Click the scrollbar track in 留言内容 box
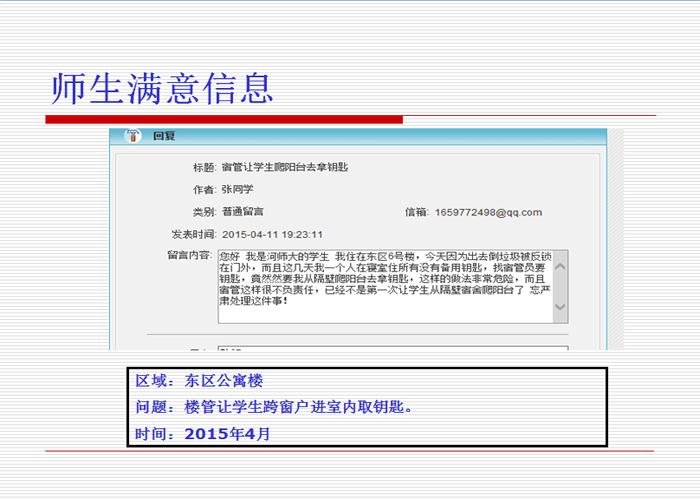 coord(560,286)
